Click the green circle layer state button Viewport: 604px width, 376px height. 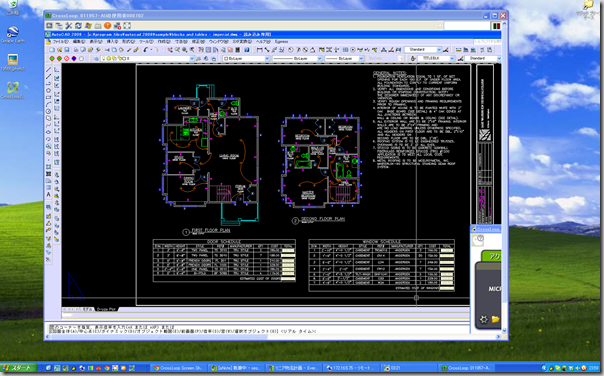click(x=52, y=59)
